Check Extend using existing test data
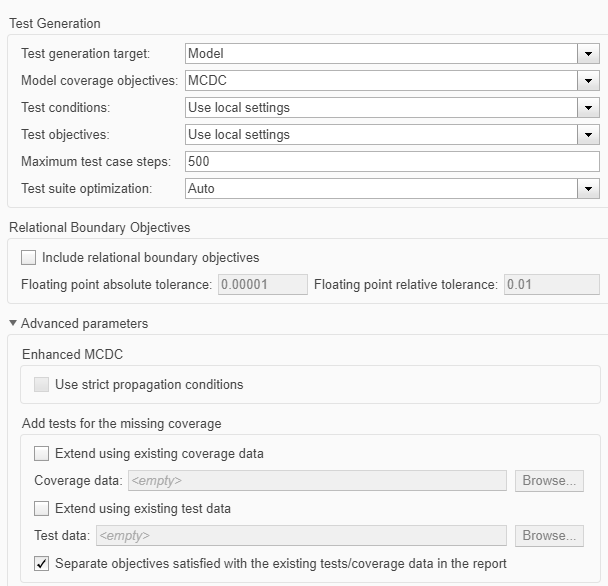608x586 pixels. coord(42,509)
